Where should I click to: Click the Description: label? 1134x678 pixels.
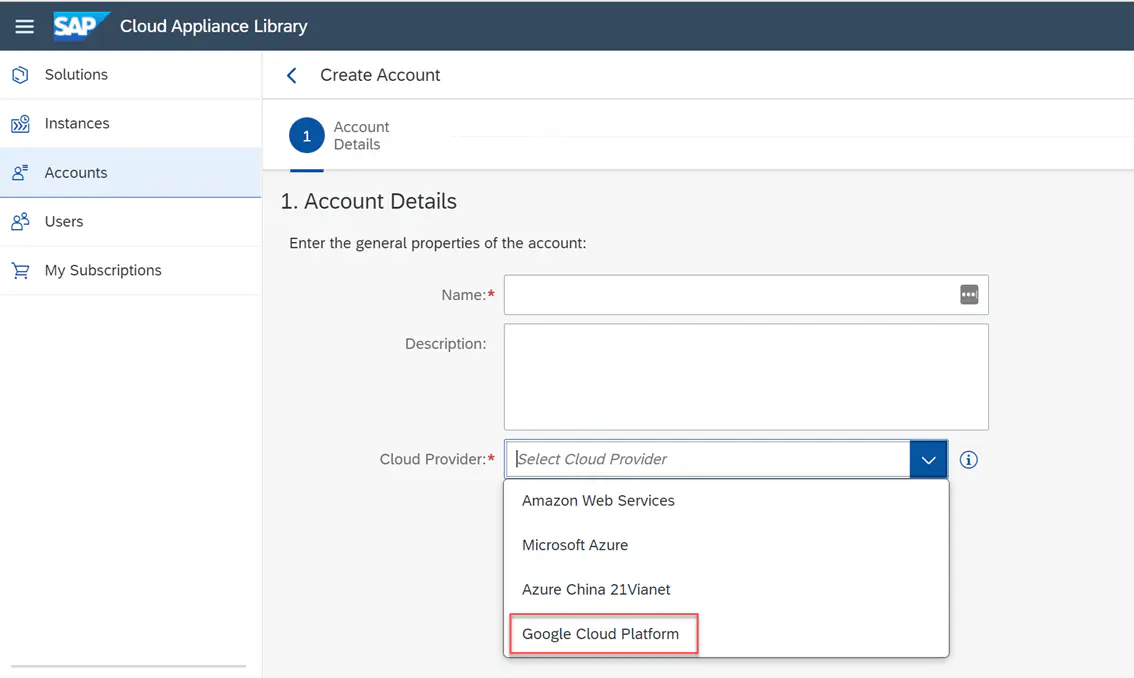[446, 344]
